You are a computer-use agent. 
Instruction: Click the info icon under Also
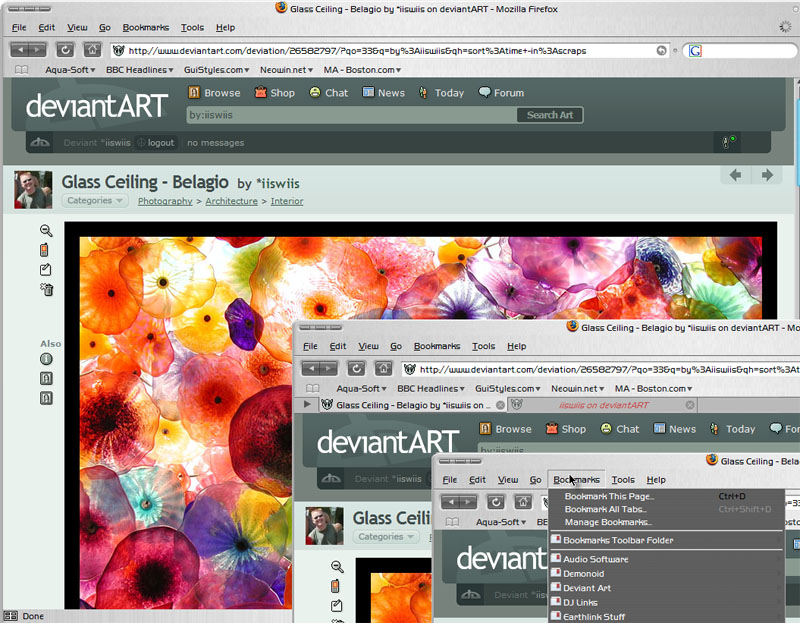(x=46, y=359)
